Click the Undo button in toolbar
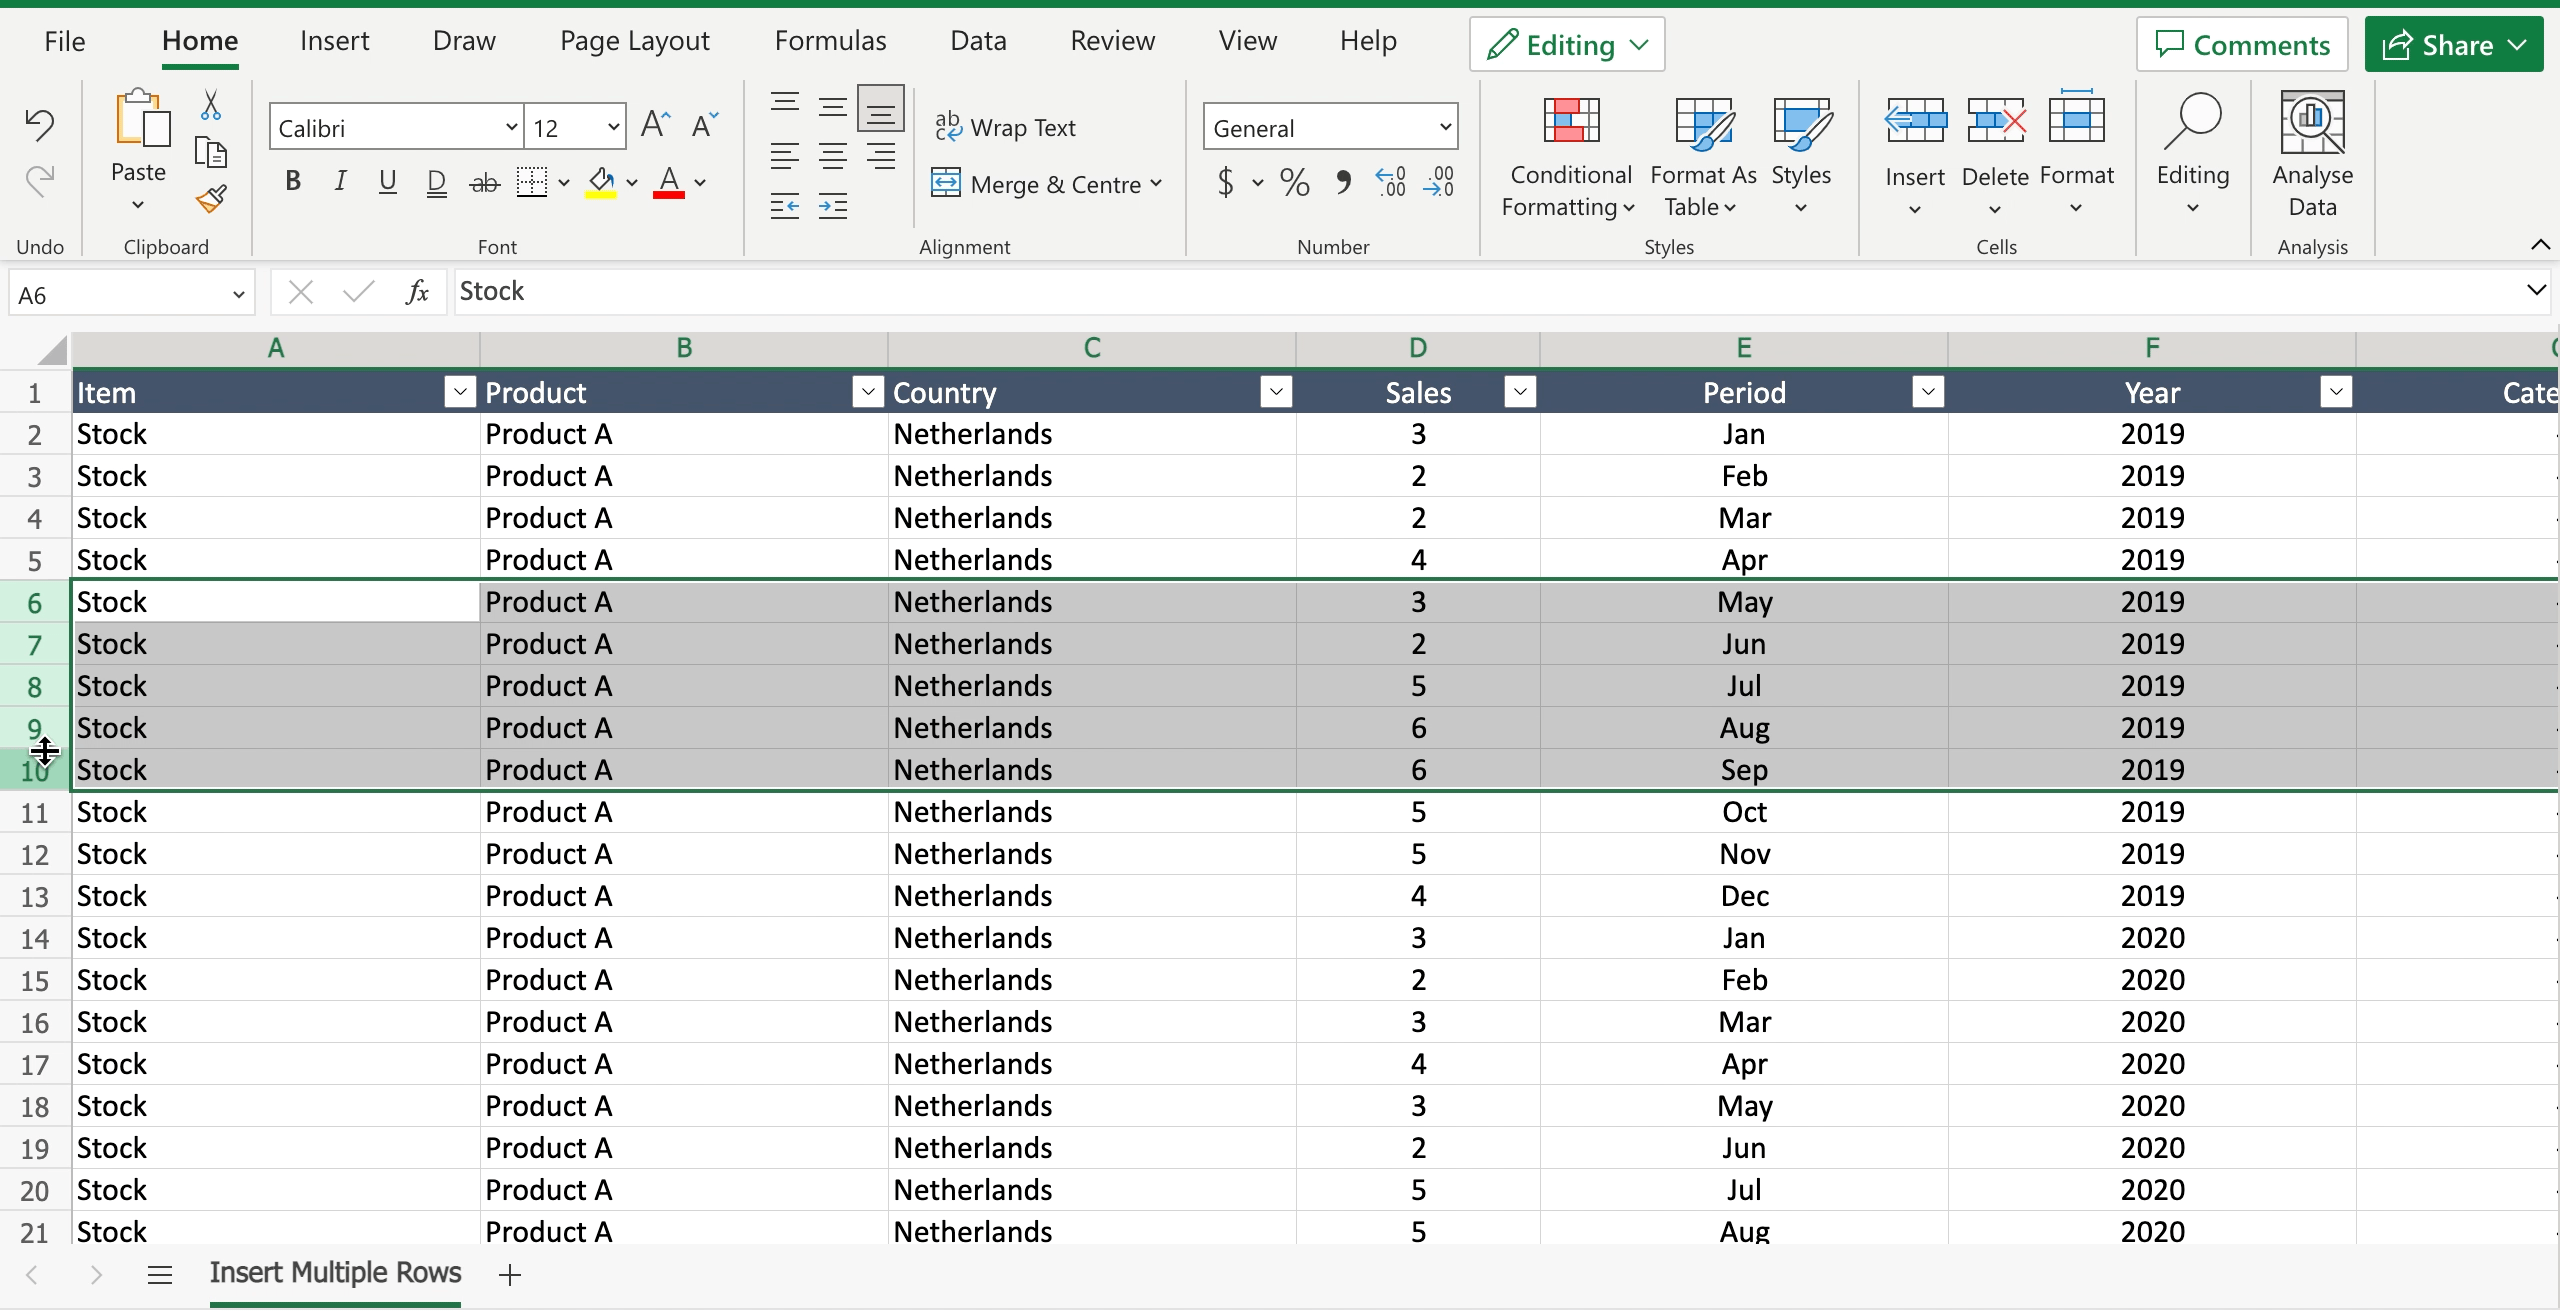2560x1314 pixels. coord(40,126)
